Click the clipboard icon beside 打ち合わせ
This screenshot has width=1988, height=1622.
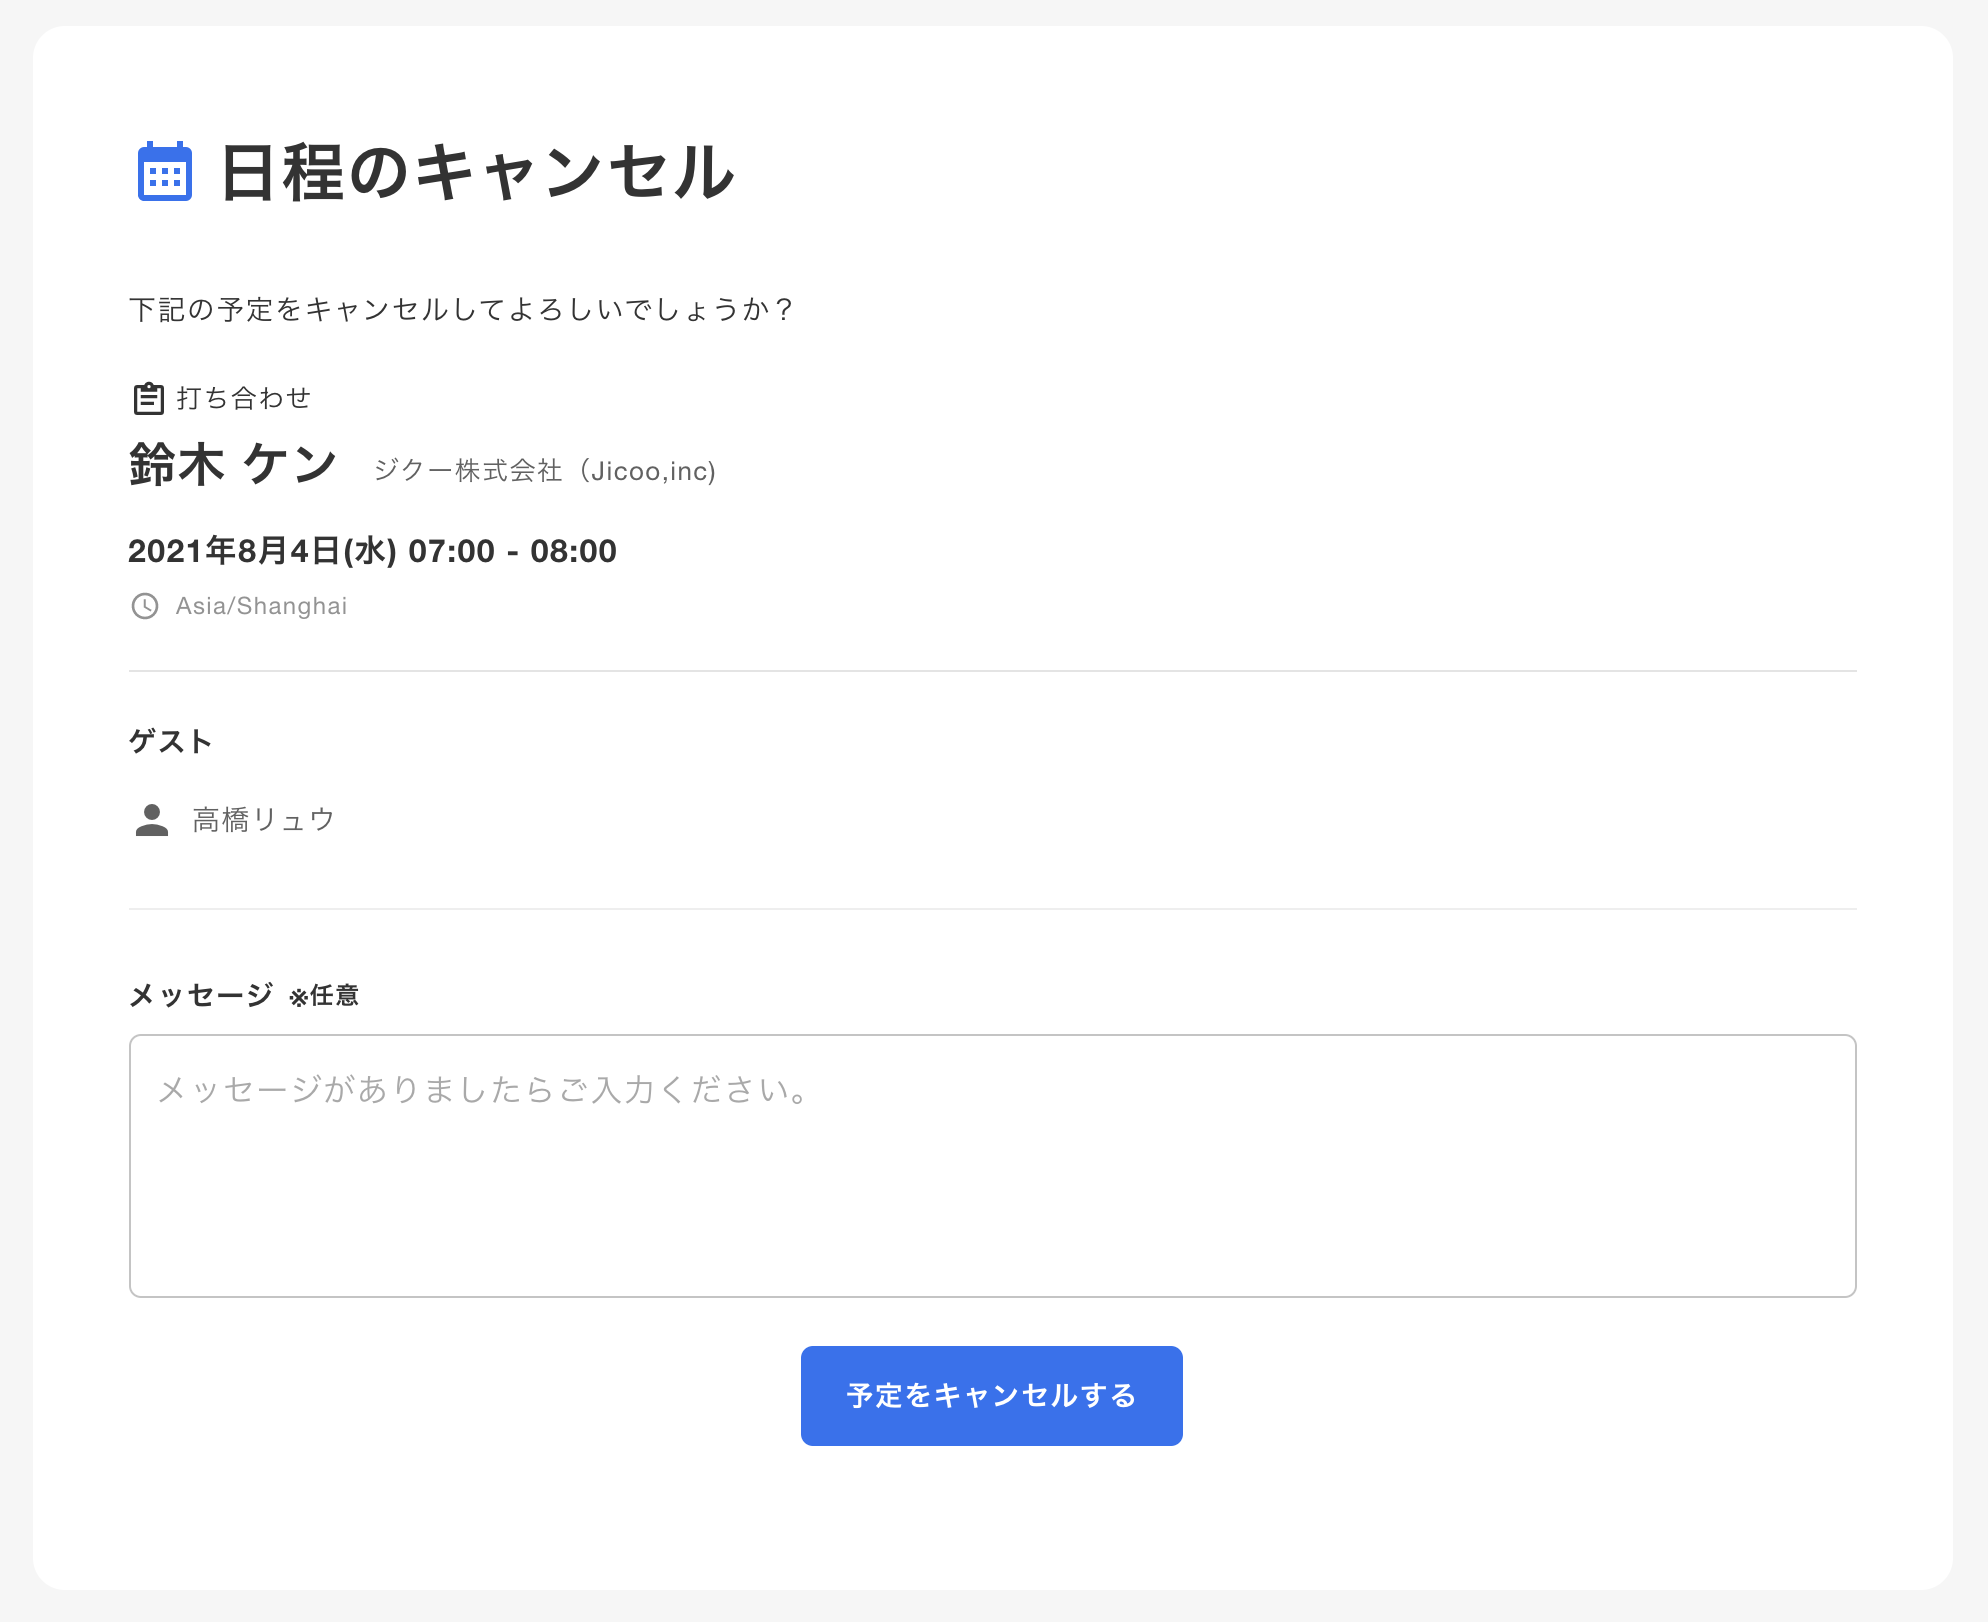[x=149, y=398]
